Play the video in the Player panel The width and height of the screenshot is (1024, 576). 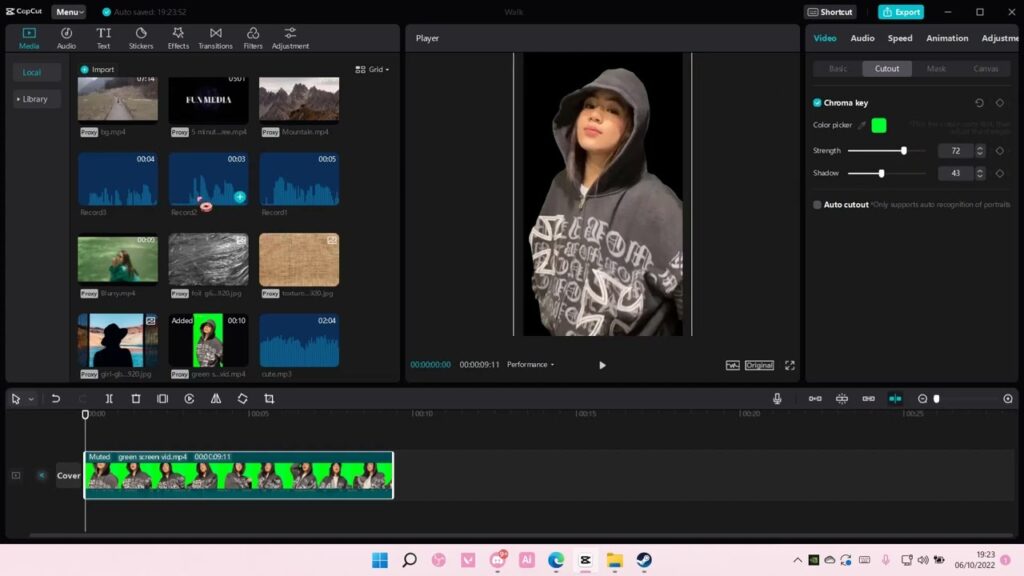[x=602, y=365]
